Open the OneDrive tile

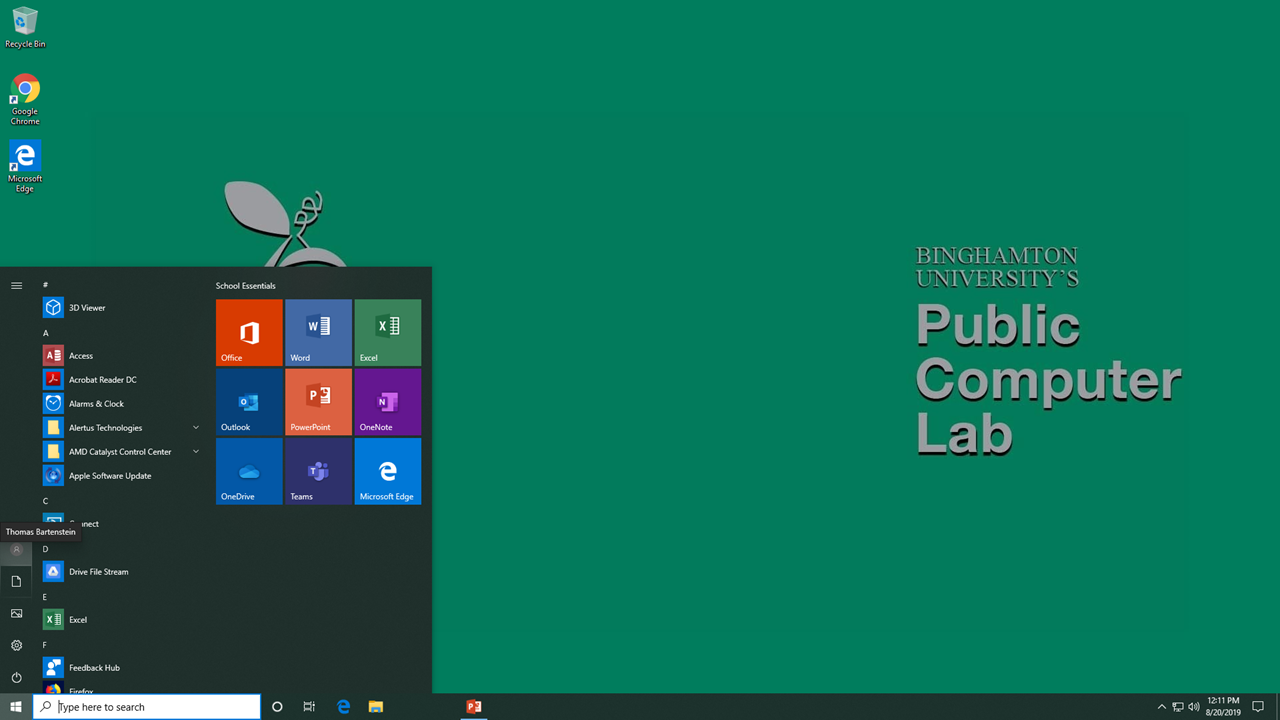coord(249,470)
